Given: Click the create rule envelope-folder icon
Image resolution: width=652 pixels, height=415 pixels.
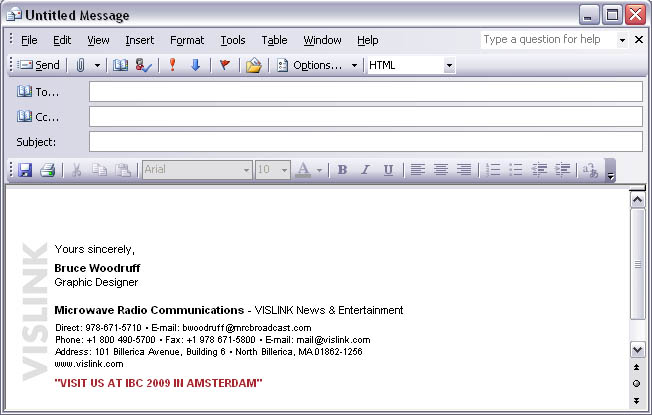Looking at the screenshot, I should coord(253,65).
